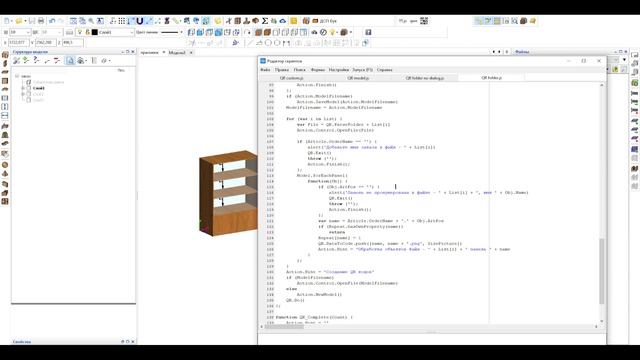Screen dimensions: 640x360
Task: Open the dropdown arrow next to the Open folder icon
Action: tap(25, 21)
